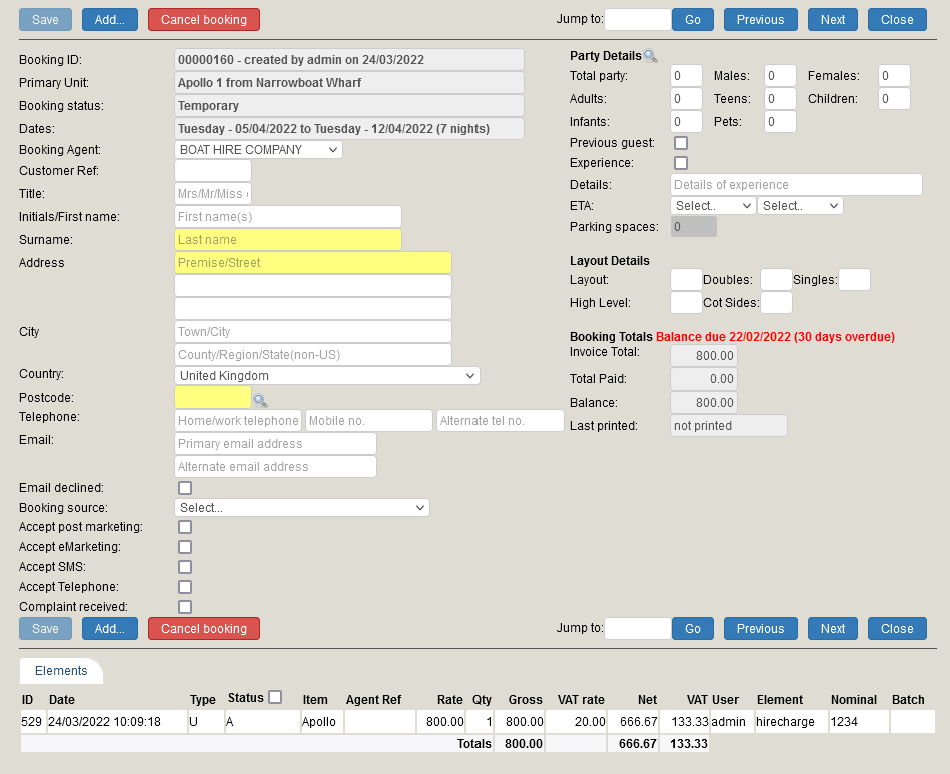
Task: Focus the Primary email address field
Action: (x=275, y=444)
